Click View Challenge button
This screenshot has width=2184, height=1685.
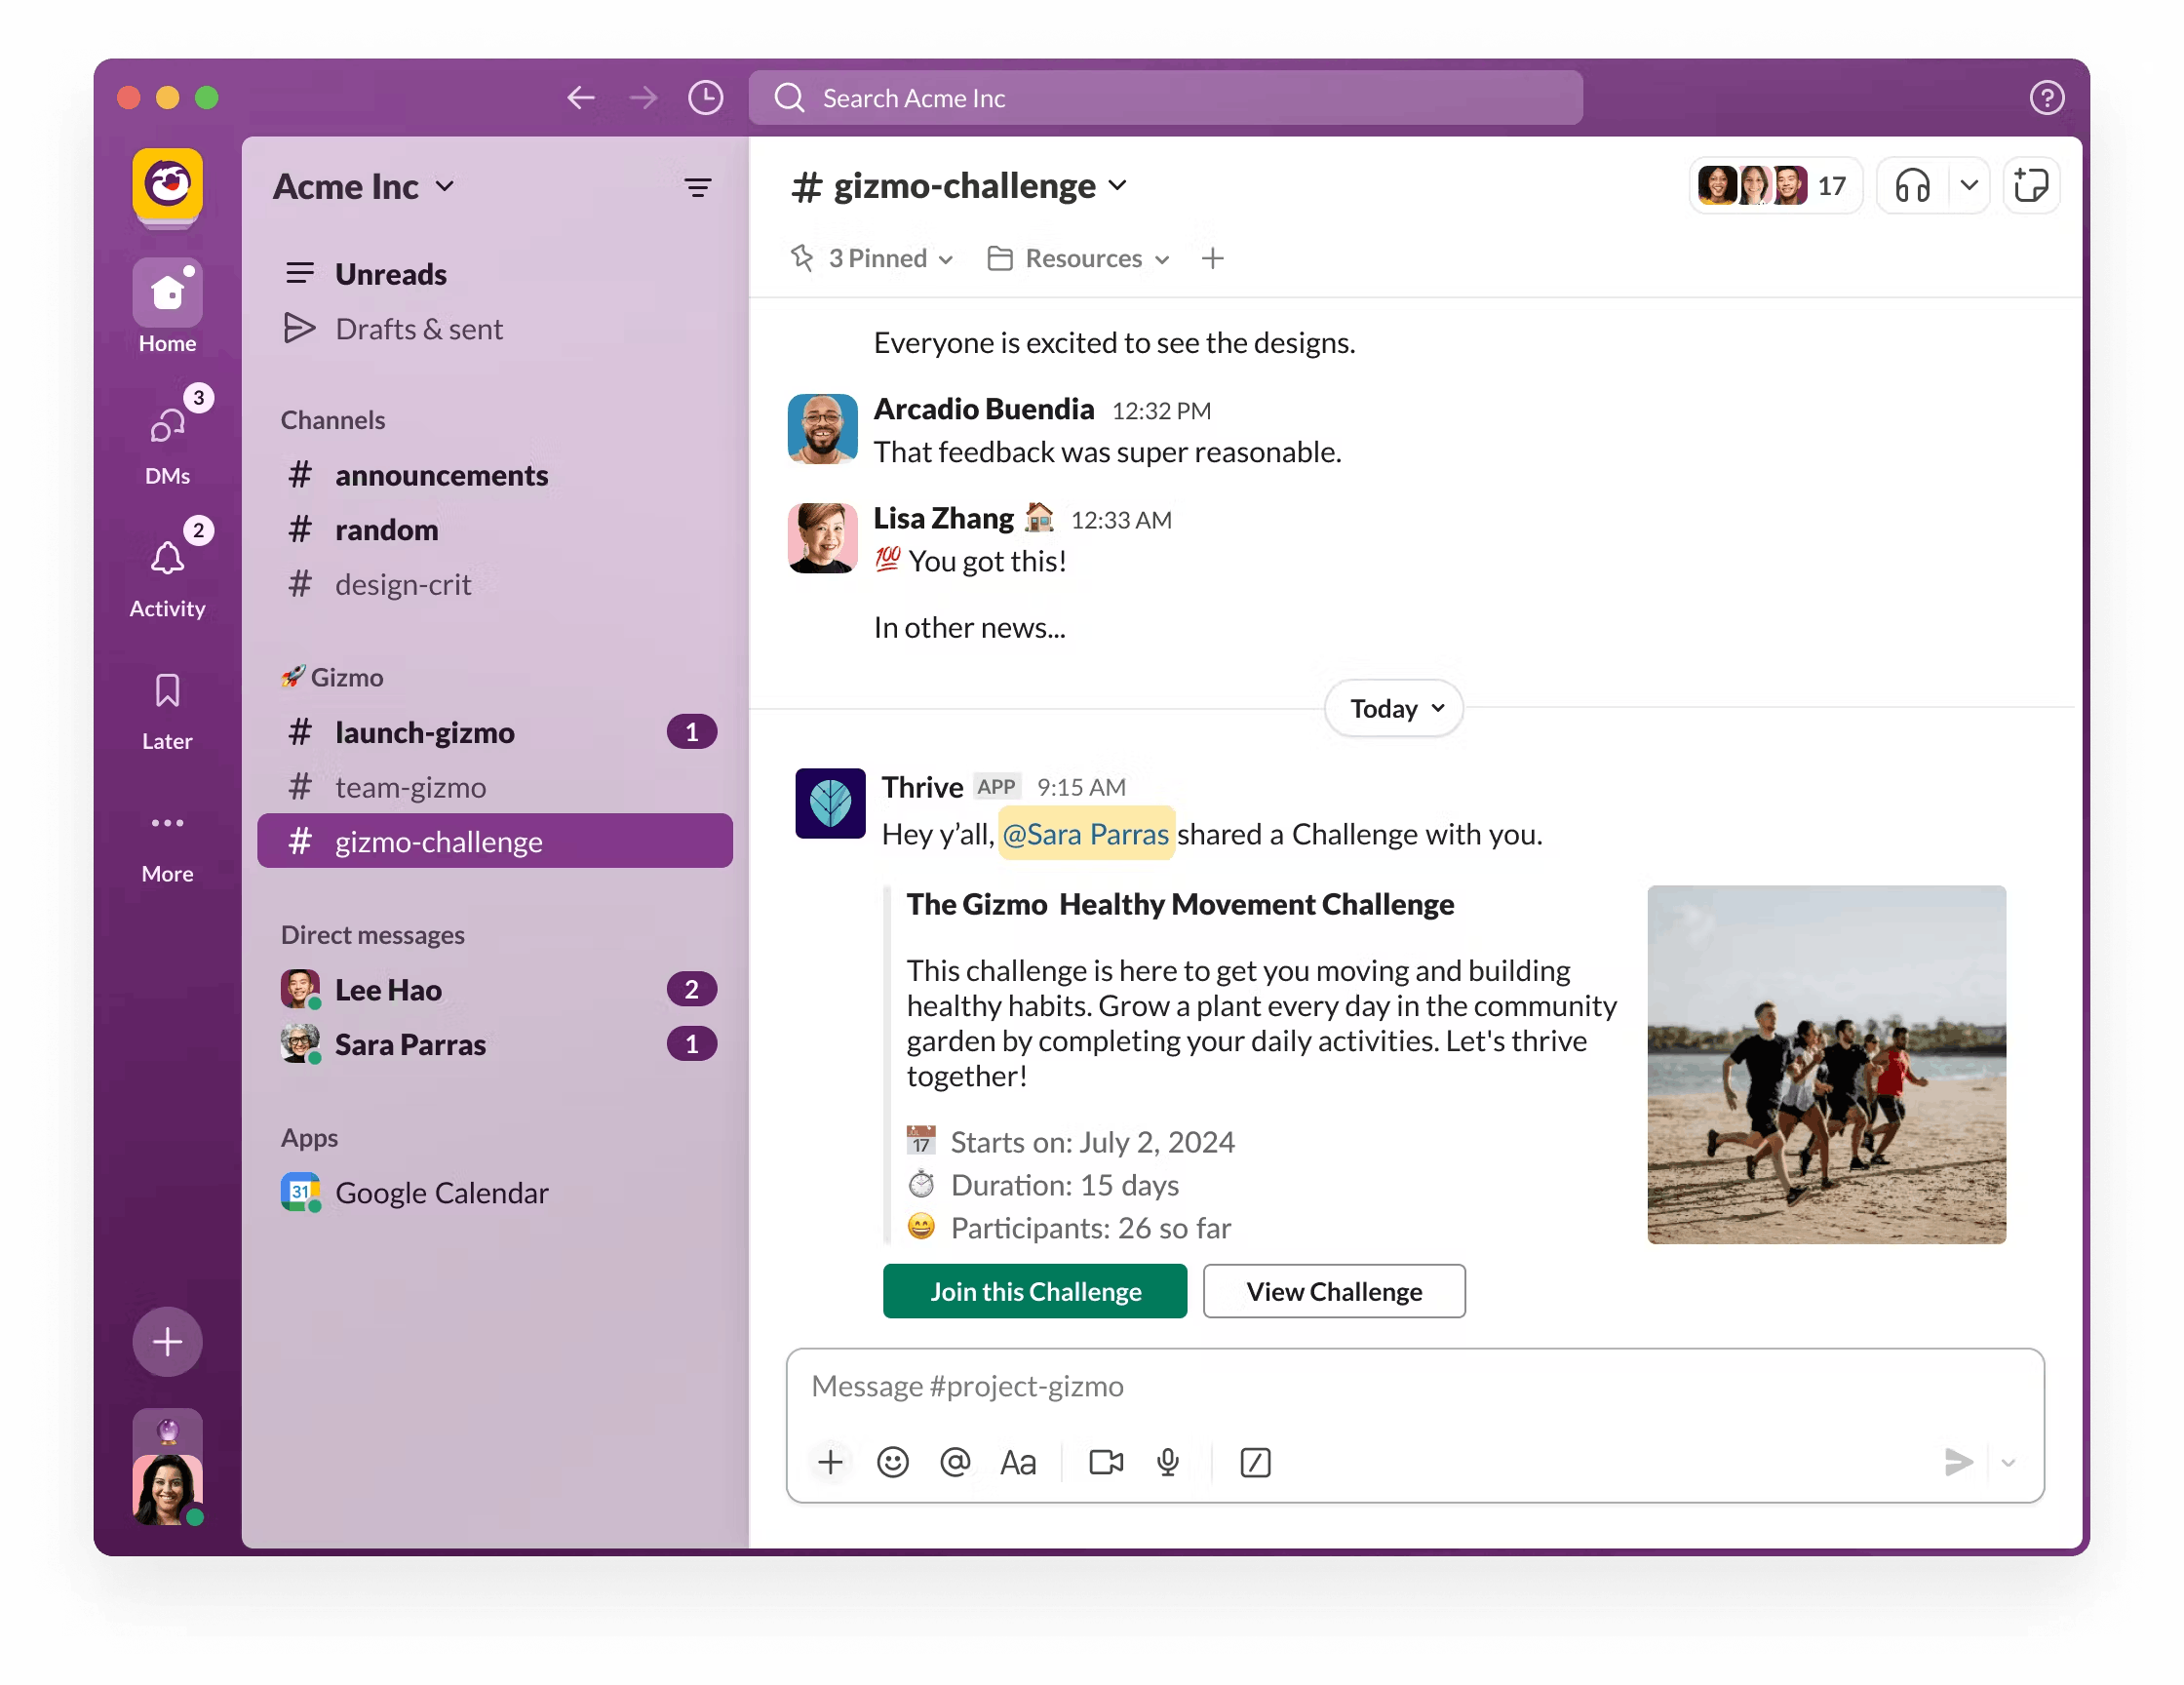click(x=1334, y=1292)
